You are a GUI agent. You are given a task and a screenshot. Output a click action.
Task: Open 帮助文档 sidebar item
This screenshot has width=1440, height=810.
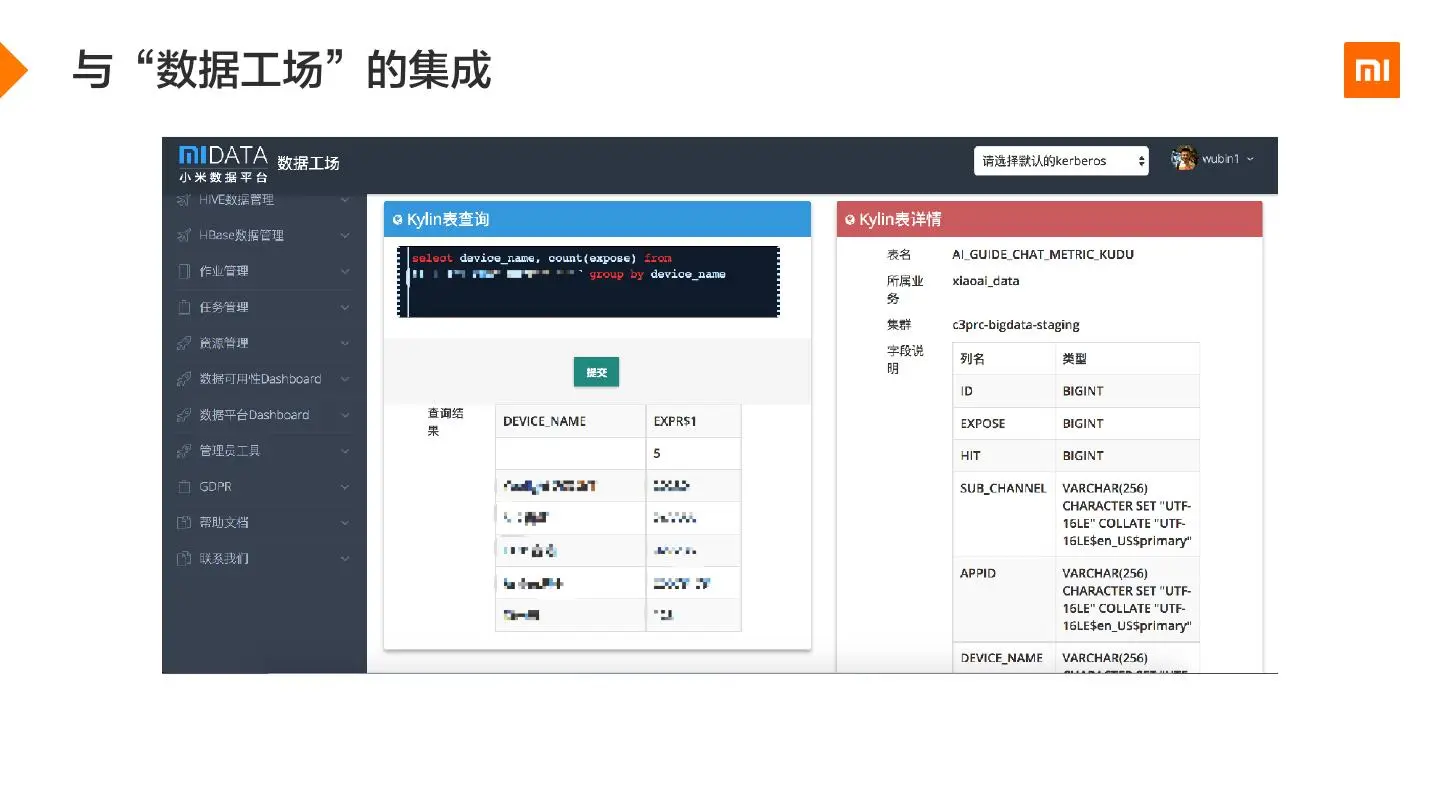pyautogui.click(x=224, y=523)
